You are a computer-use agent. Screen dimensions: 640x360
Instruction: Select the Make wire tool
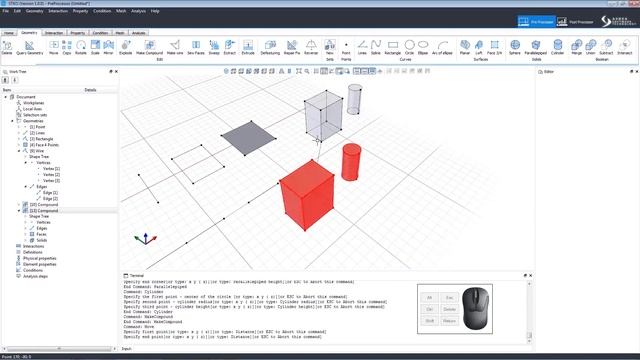click(175, 47)
